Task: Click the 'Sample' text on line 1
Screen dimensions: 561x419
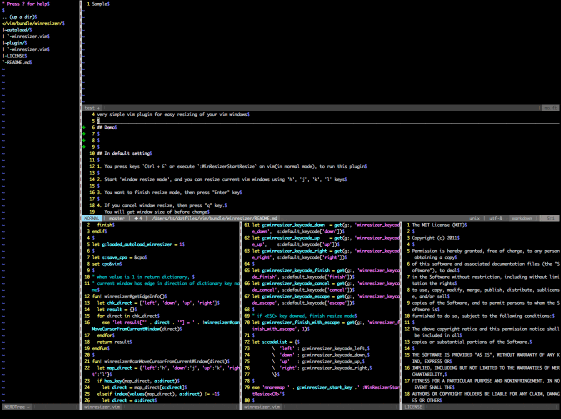Action: [x=100, y=4]
